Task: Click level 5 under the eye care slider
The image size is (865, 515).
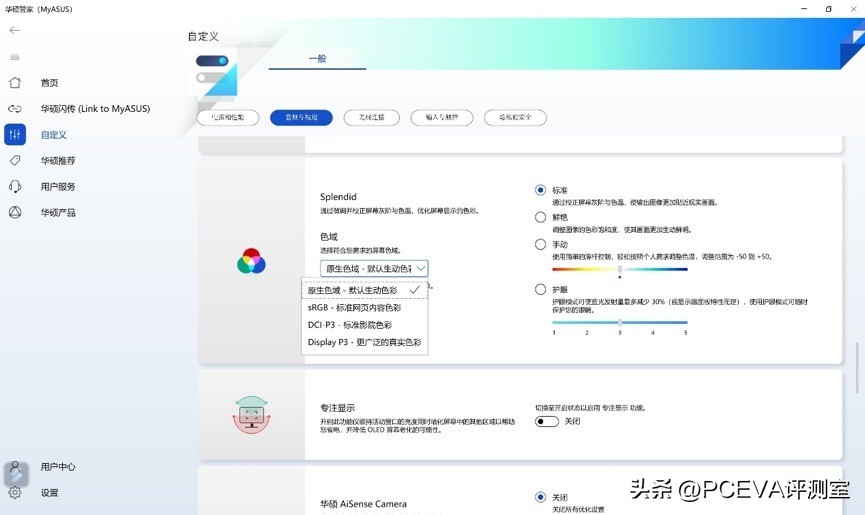Action: tap(686, 332)
